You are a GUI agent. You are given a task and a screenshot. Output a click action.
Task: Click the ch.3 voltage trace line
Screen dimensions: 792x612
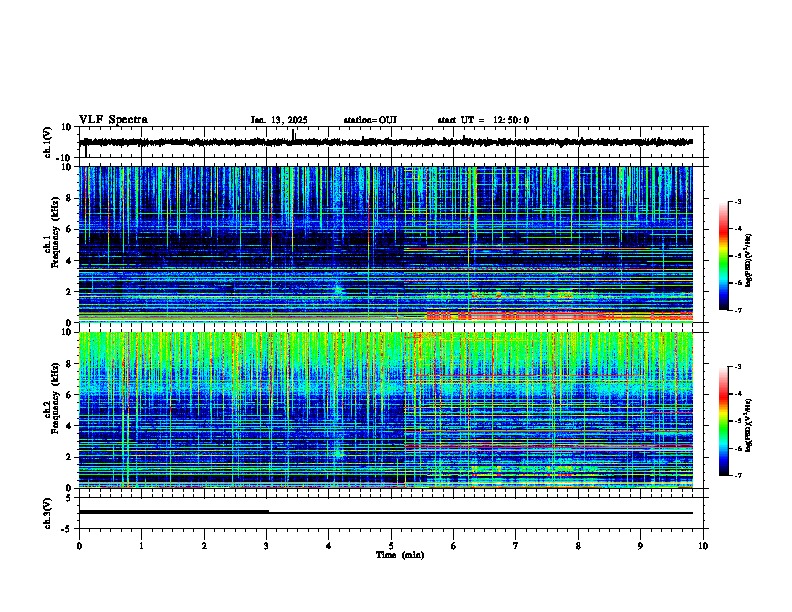[x=386, y=513]
